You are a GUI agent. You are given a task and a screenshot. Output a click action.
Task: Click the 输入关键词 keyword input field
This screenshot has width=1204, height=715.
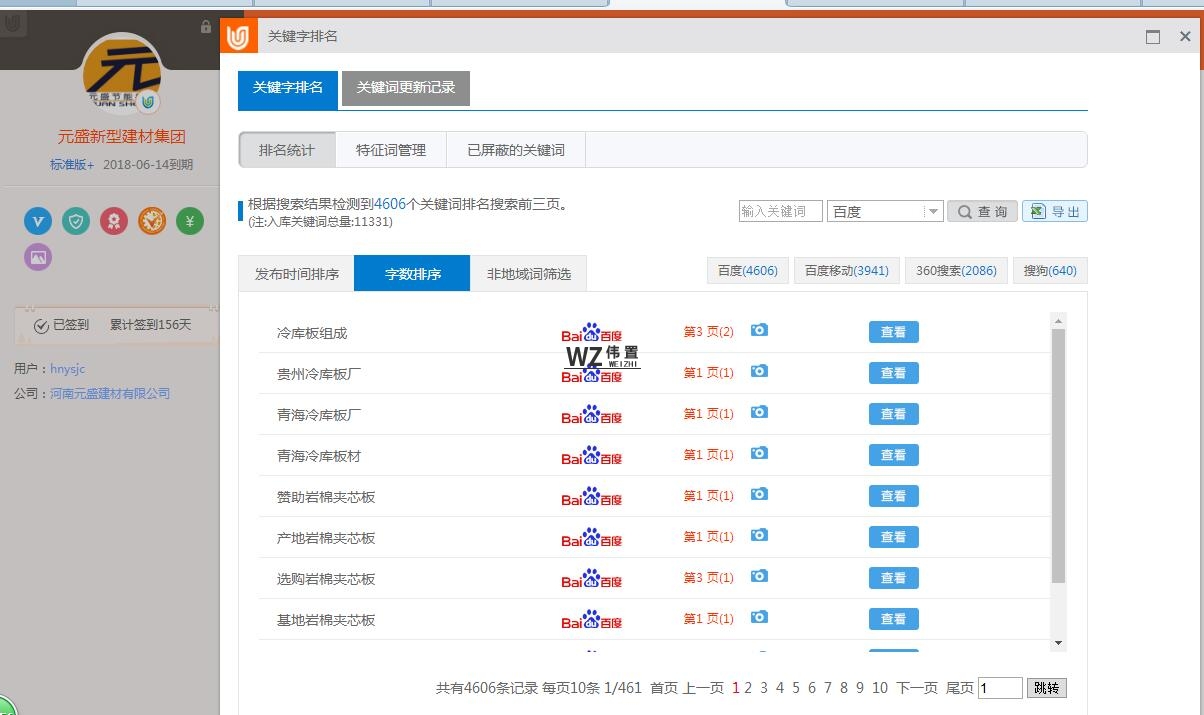(x=780, y=211)
